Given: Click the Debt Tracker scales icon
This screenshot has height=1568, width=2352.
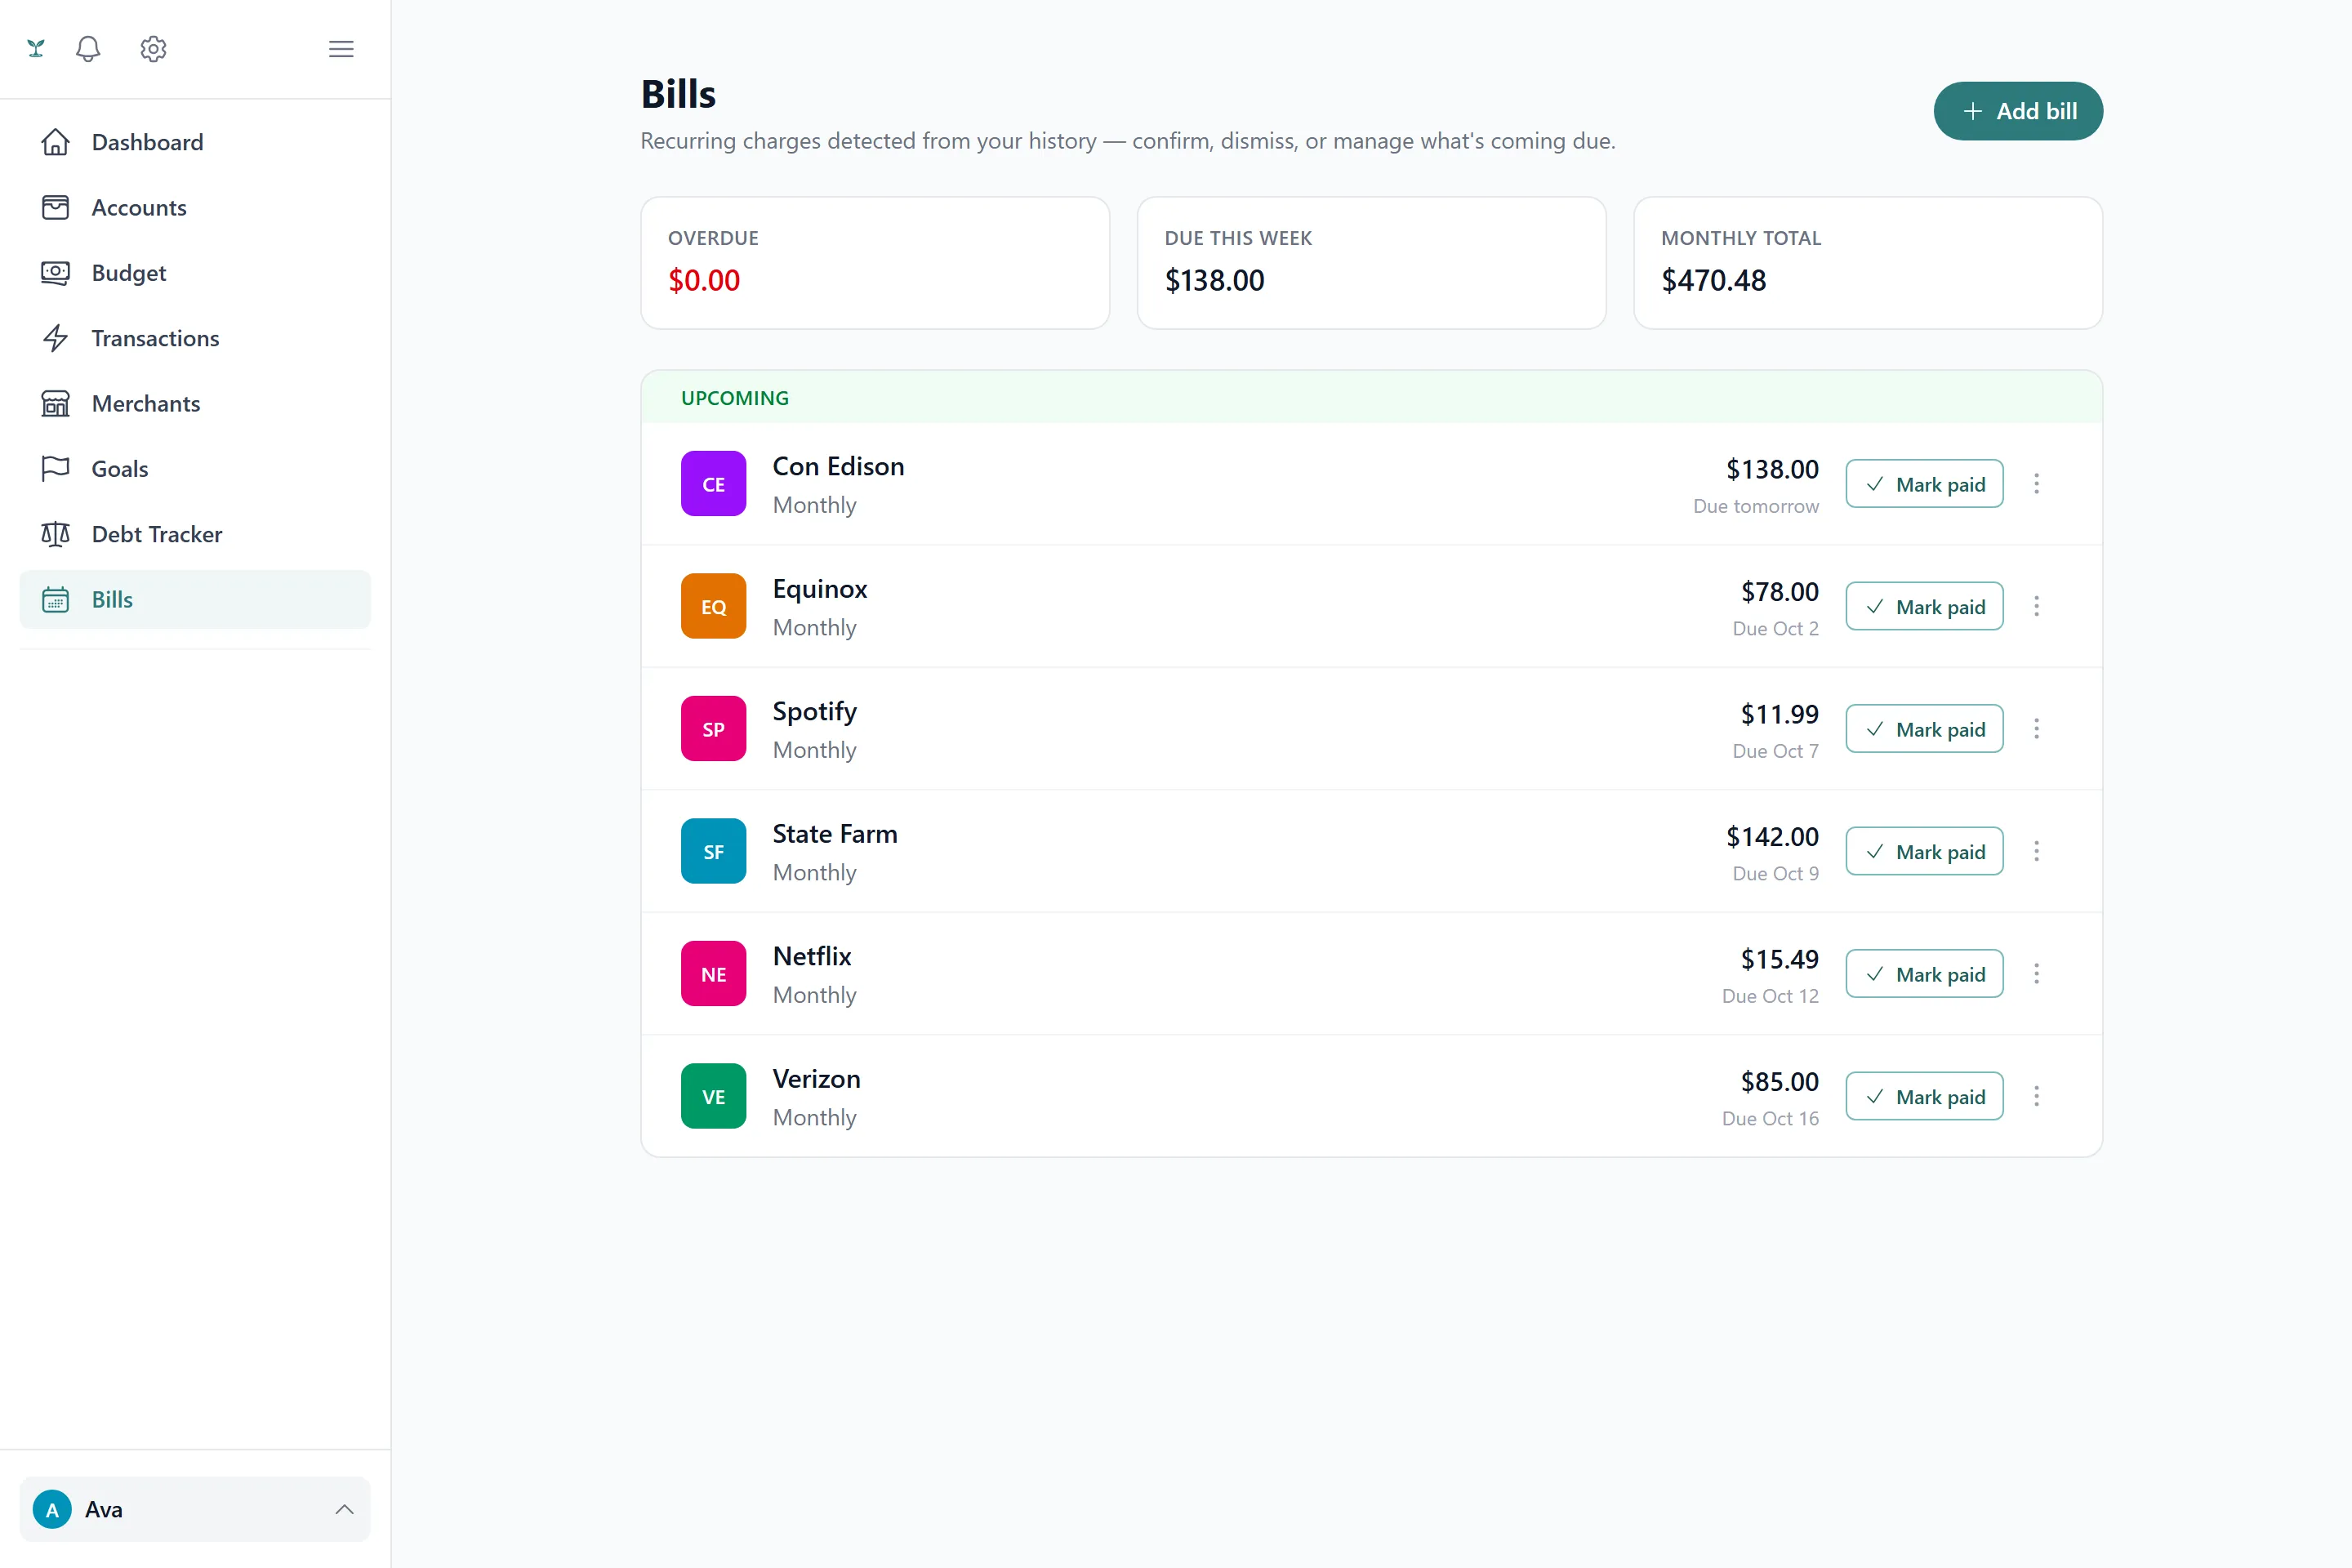Looking at the screenshot, I should point(56,534).
